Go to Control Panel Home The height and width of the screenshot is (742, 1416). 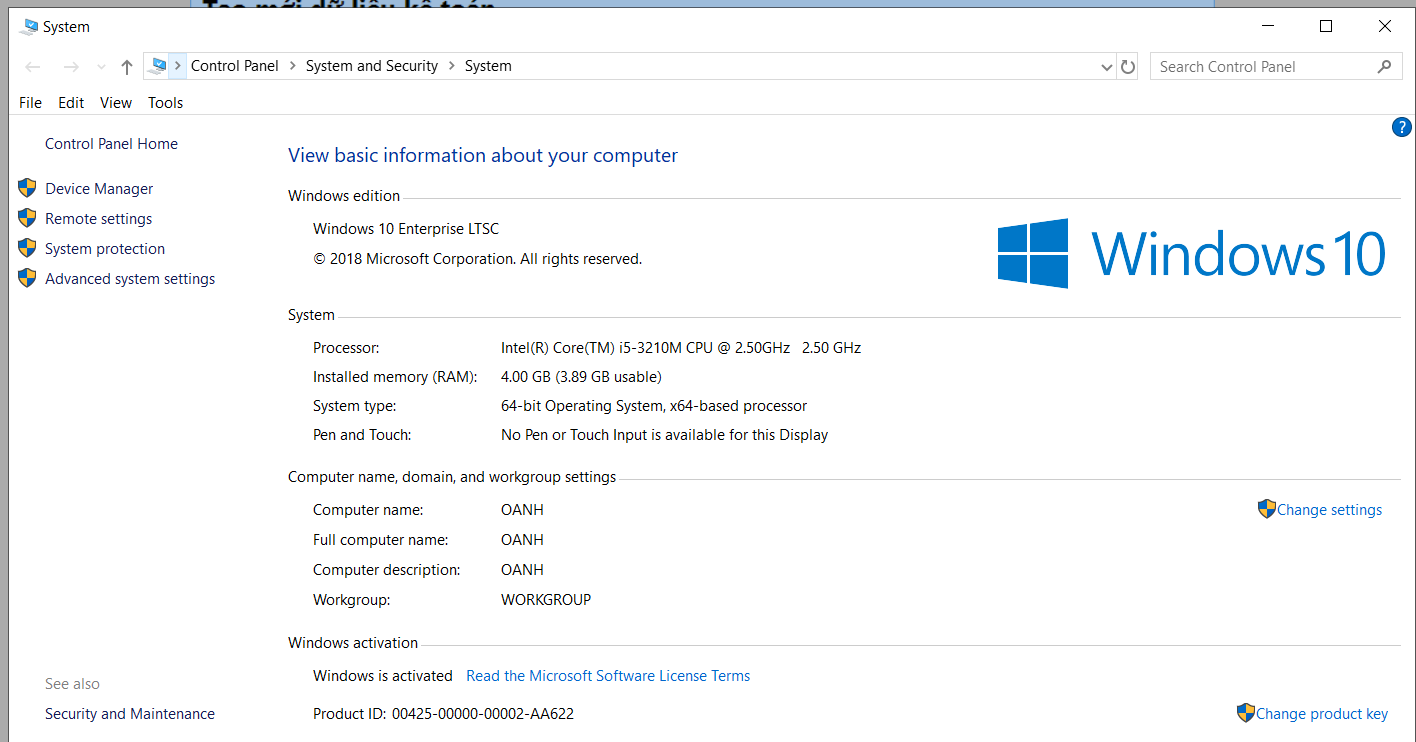(x=111, y=144)
